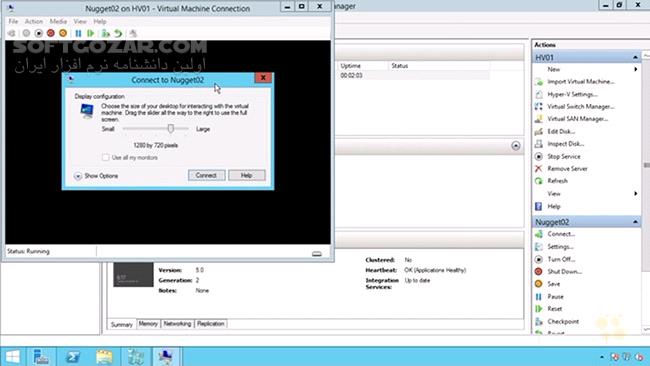Click Shut Down under Nugget02 actions
650x366 pixels.
564,271
